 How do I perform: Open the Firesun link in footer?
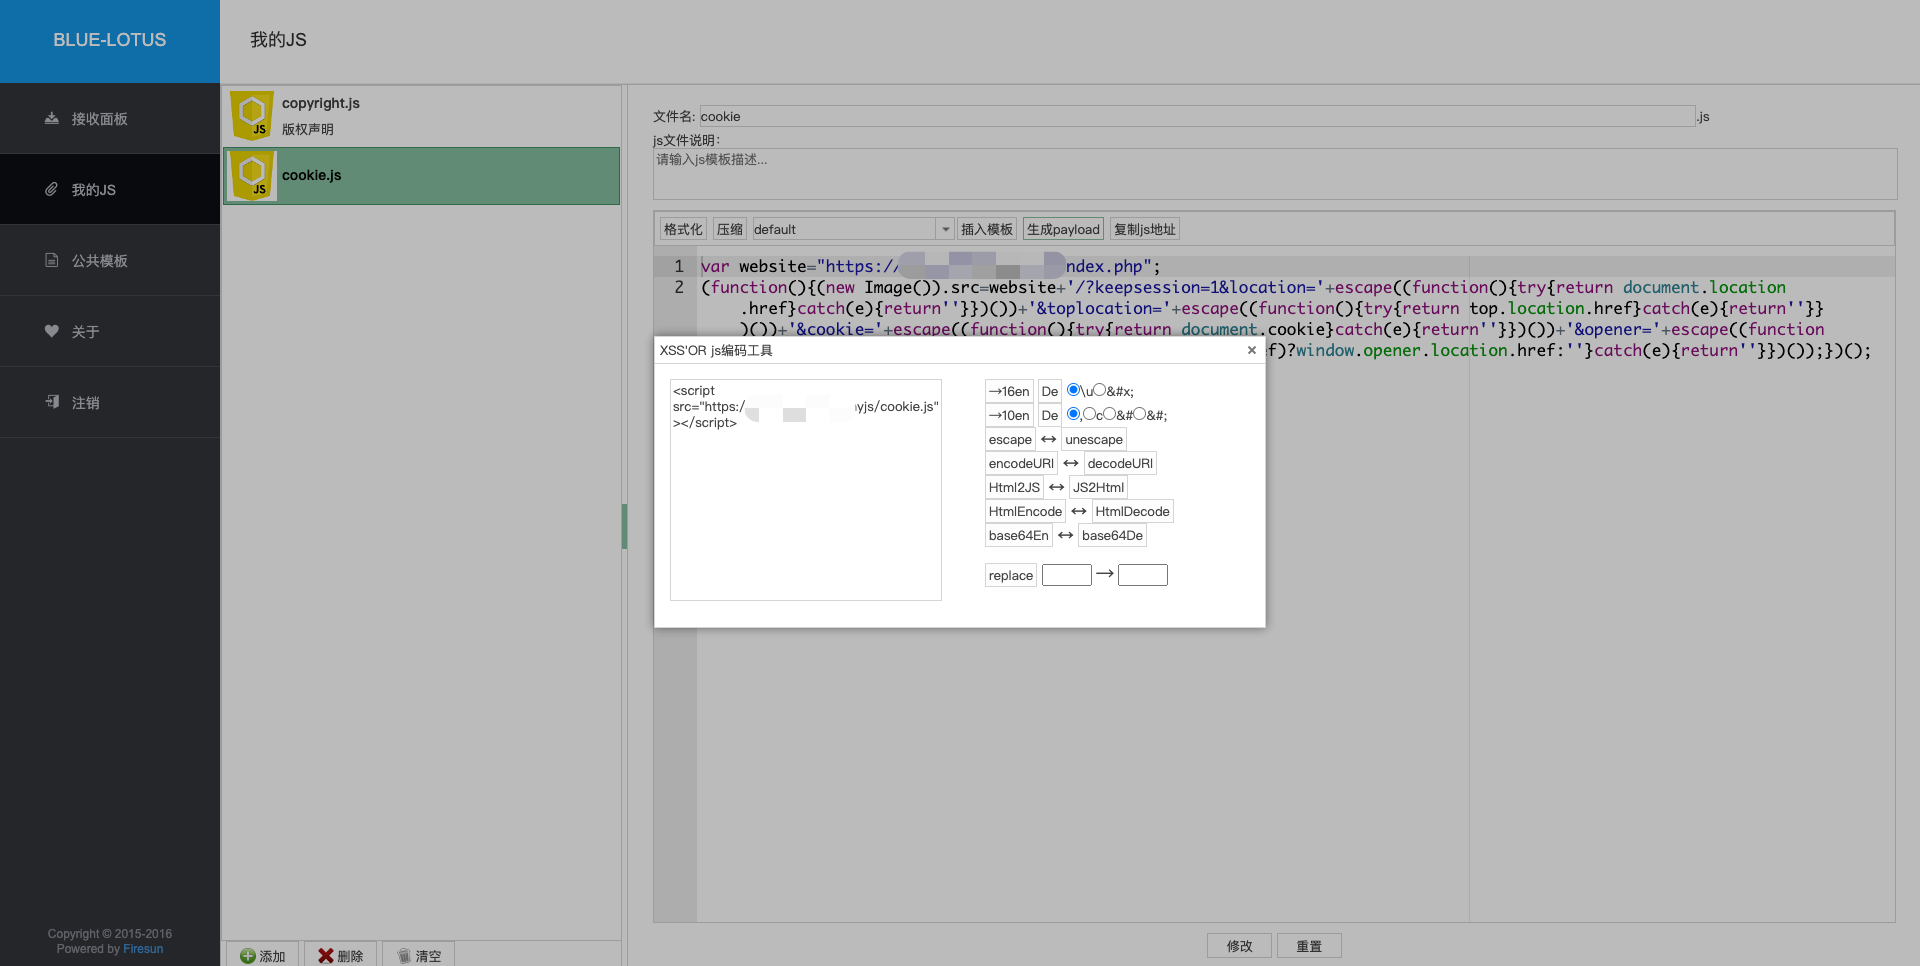click(143, 949)
